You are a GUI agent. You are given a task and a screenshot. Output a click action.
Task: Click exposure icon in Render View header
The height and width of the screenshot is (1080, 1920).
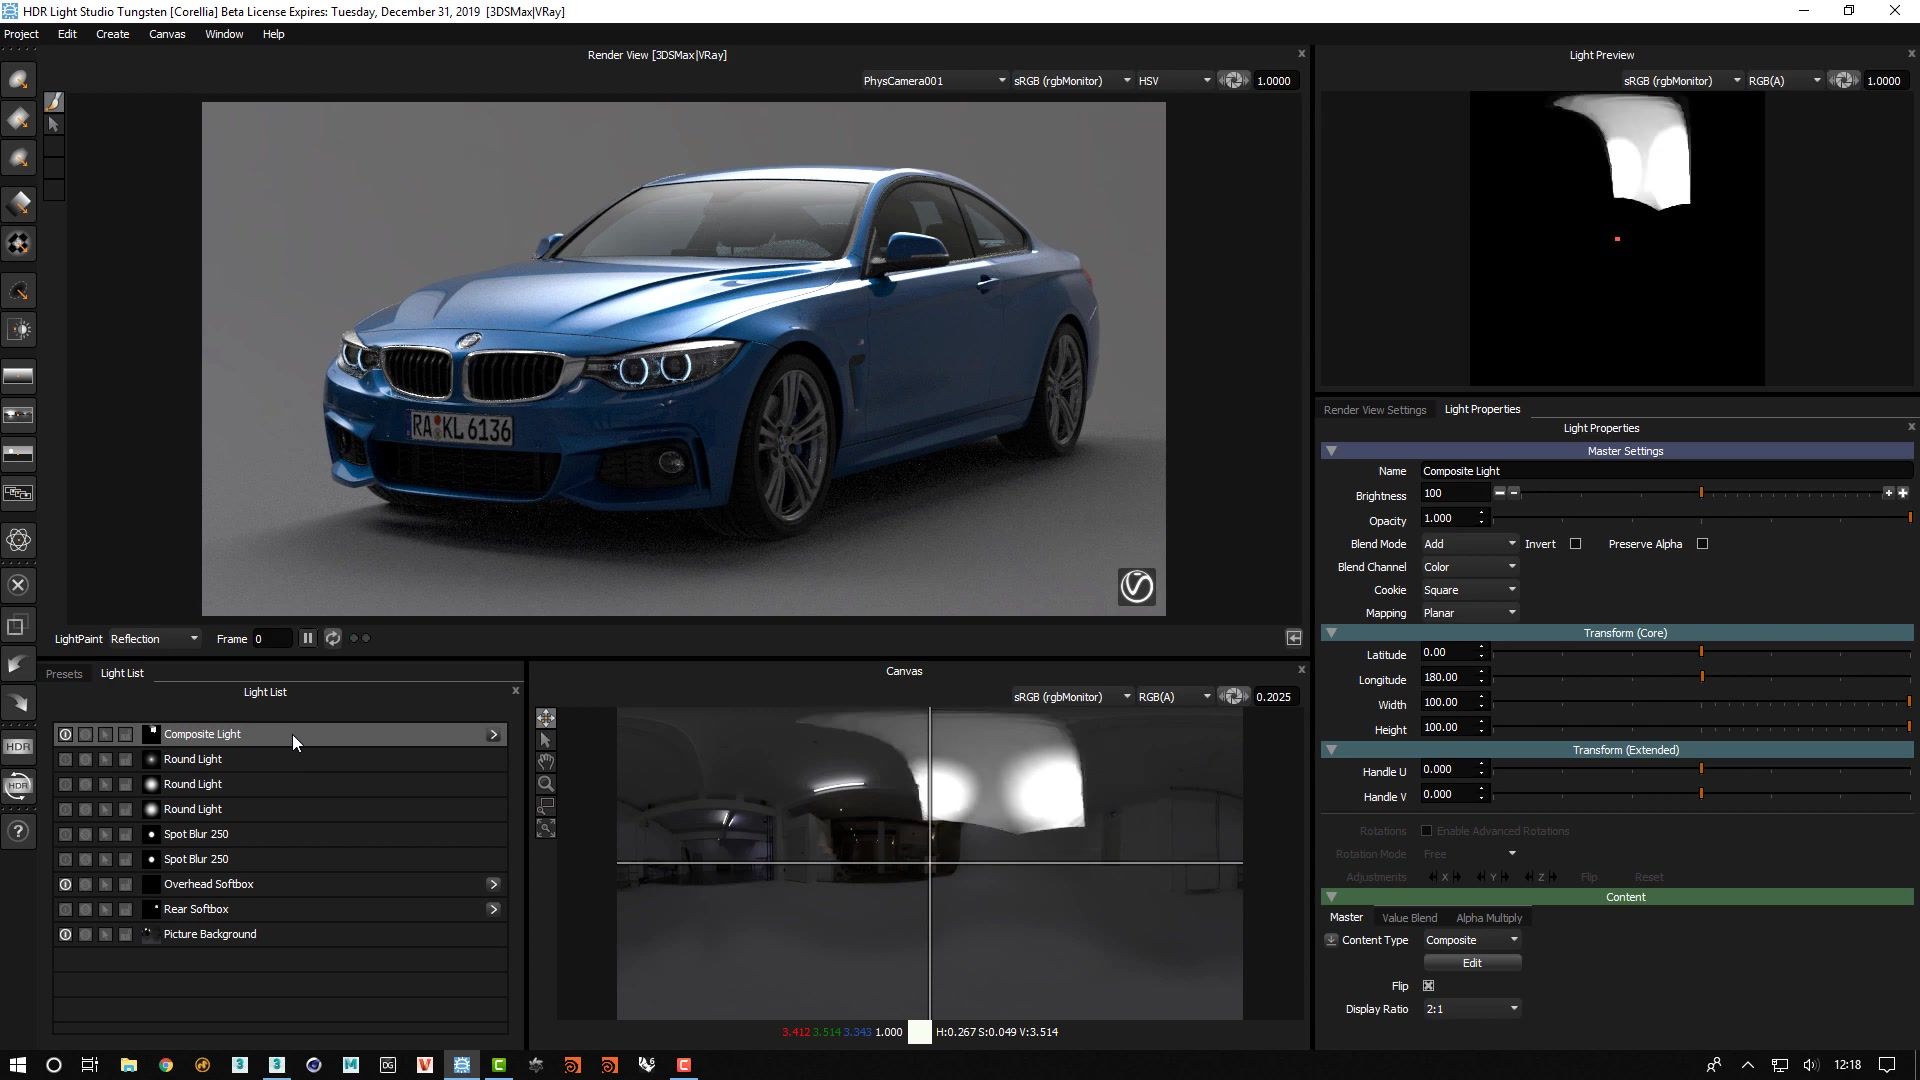pos(1234,80)
